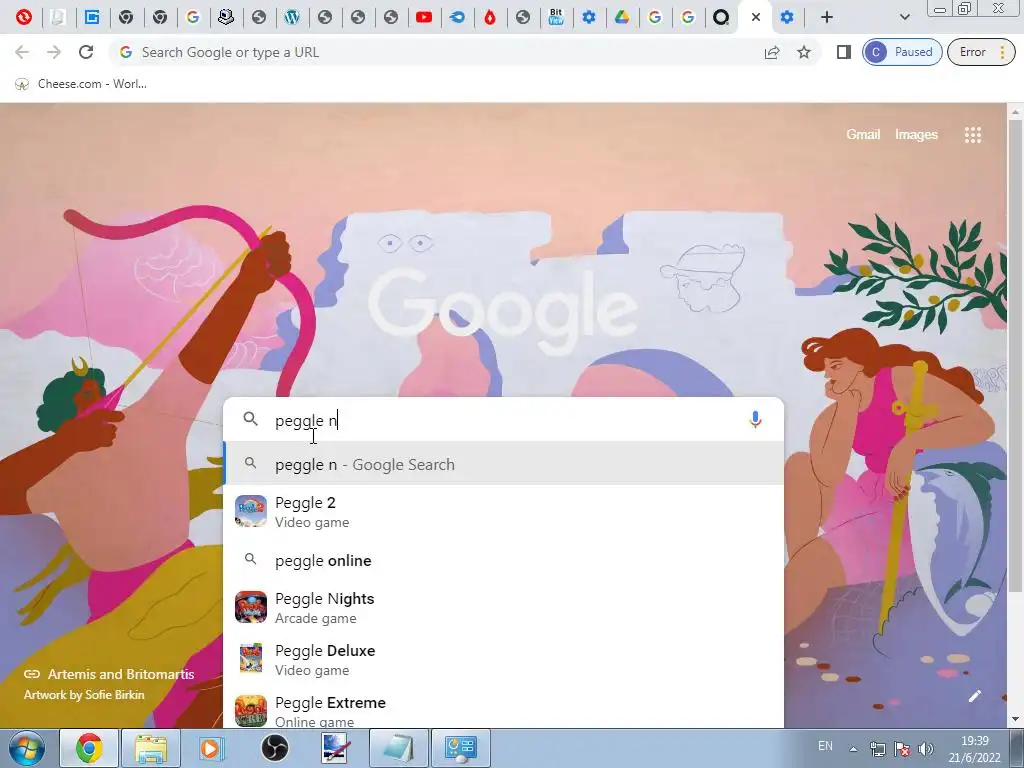This screenshot has width=1024, height=768.
Task: Click the Peggle 2 game thumbnail
Action: point(251,511)
